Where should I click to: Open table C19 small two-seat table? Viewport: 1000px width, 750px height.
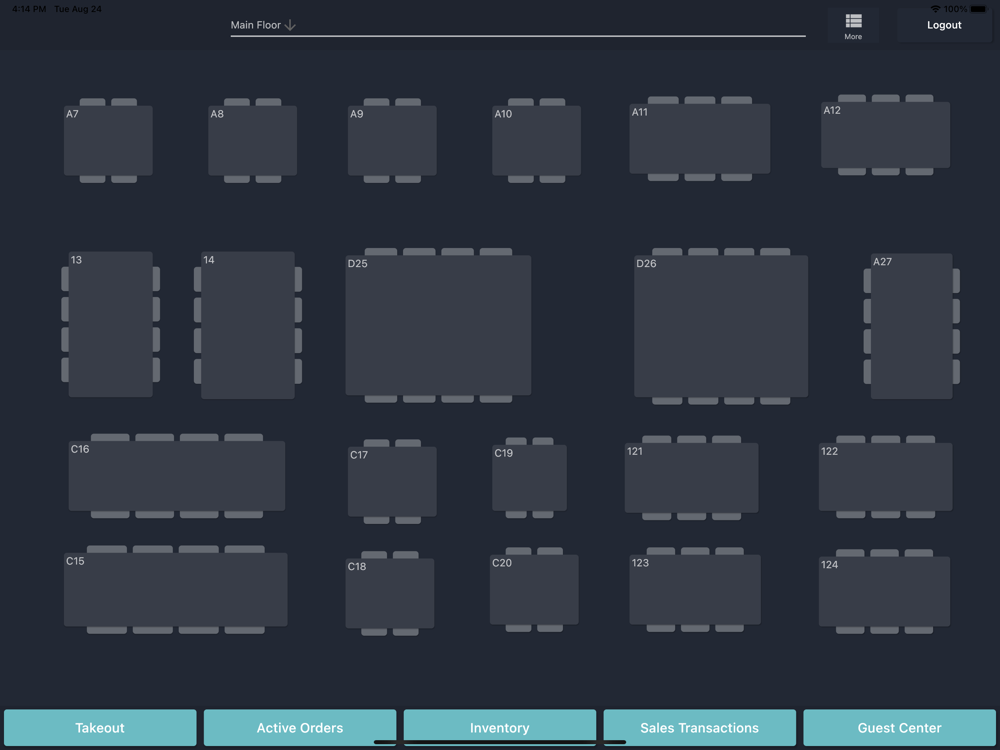tap(529, 478)
